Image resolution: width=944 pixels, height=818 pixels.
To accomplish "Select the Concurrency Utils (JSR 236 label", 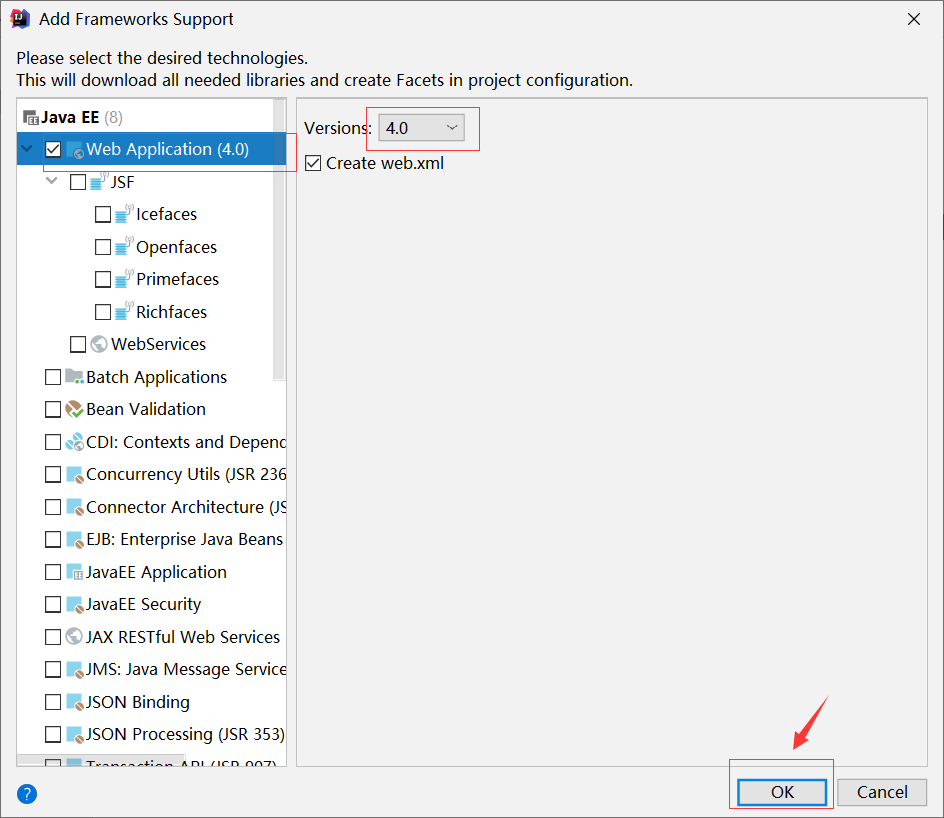I will click(186, 474).
